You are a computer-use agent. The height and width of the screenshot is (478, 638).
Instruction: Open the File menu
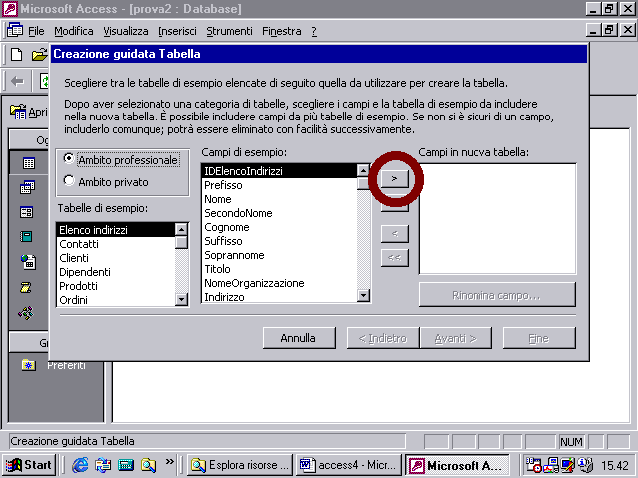(x=36, y=31)
